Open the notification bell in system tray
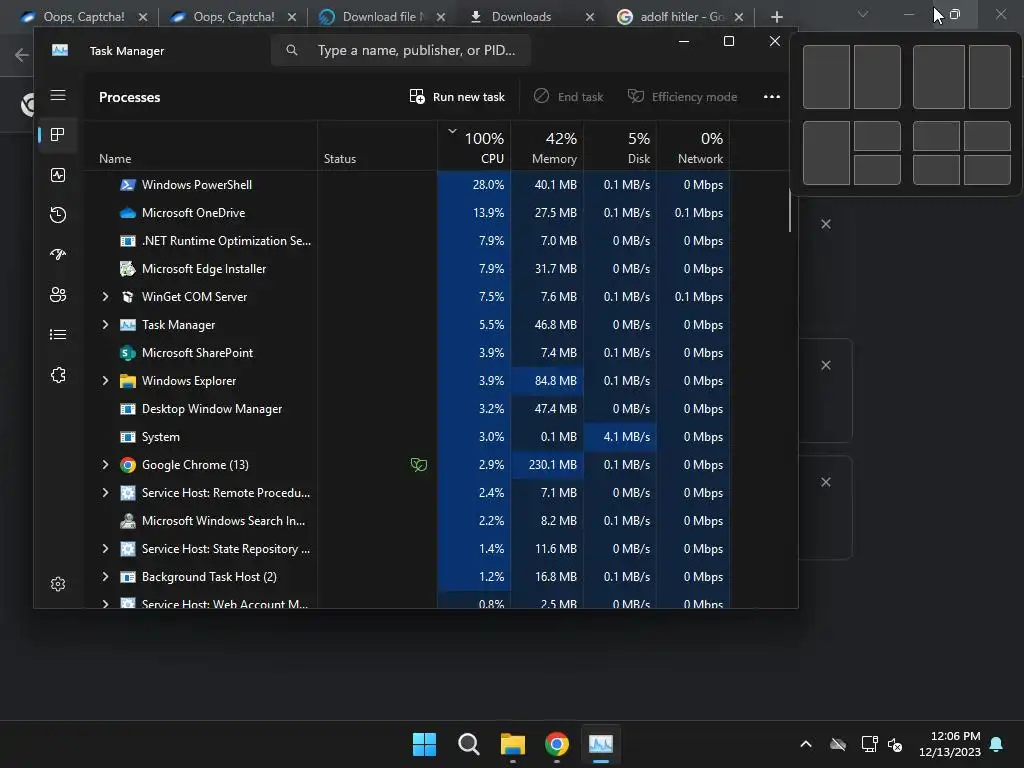The height and width of the screenshot is (768, 1024). click(997, 744)
